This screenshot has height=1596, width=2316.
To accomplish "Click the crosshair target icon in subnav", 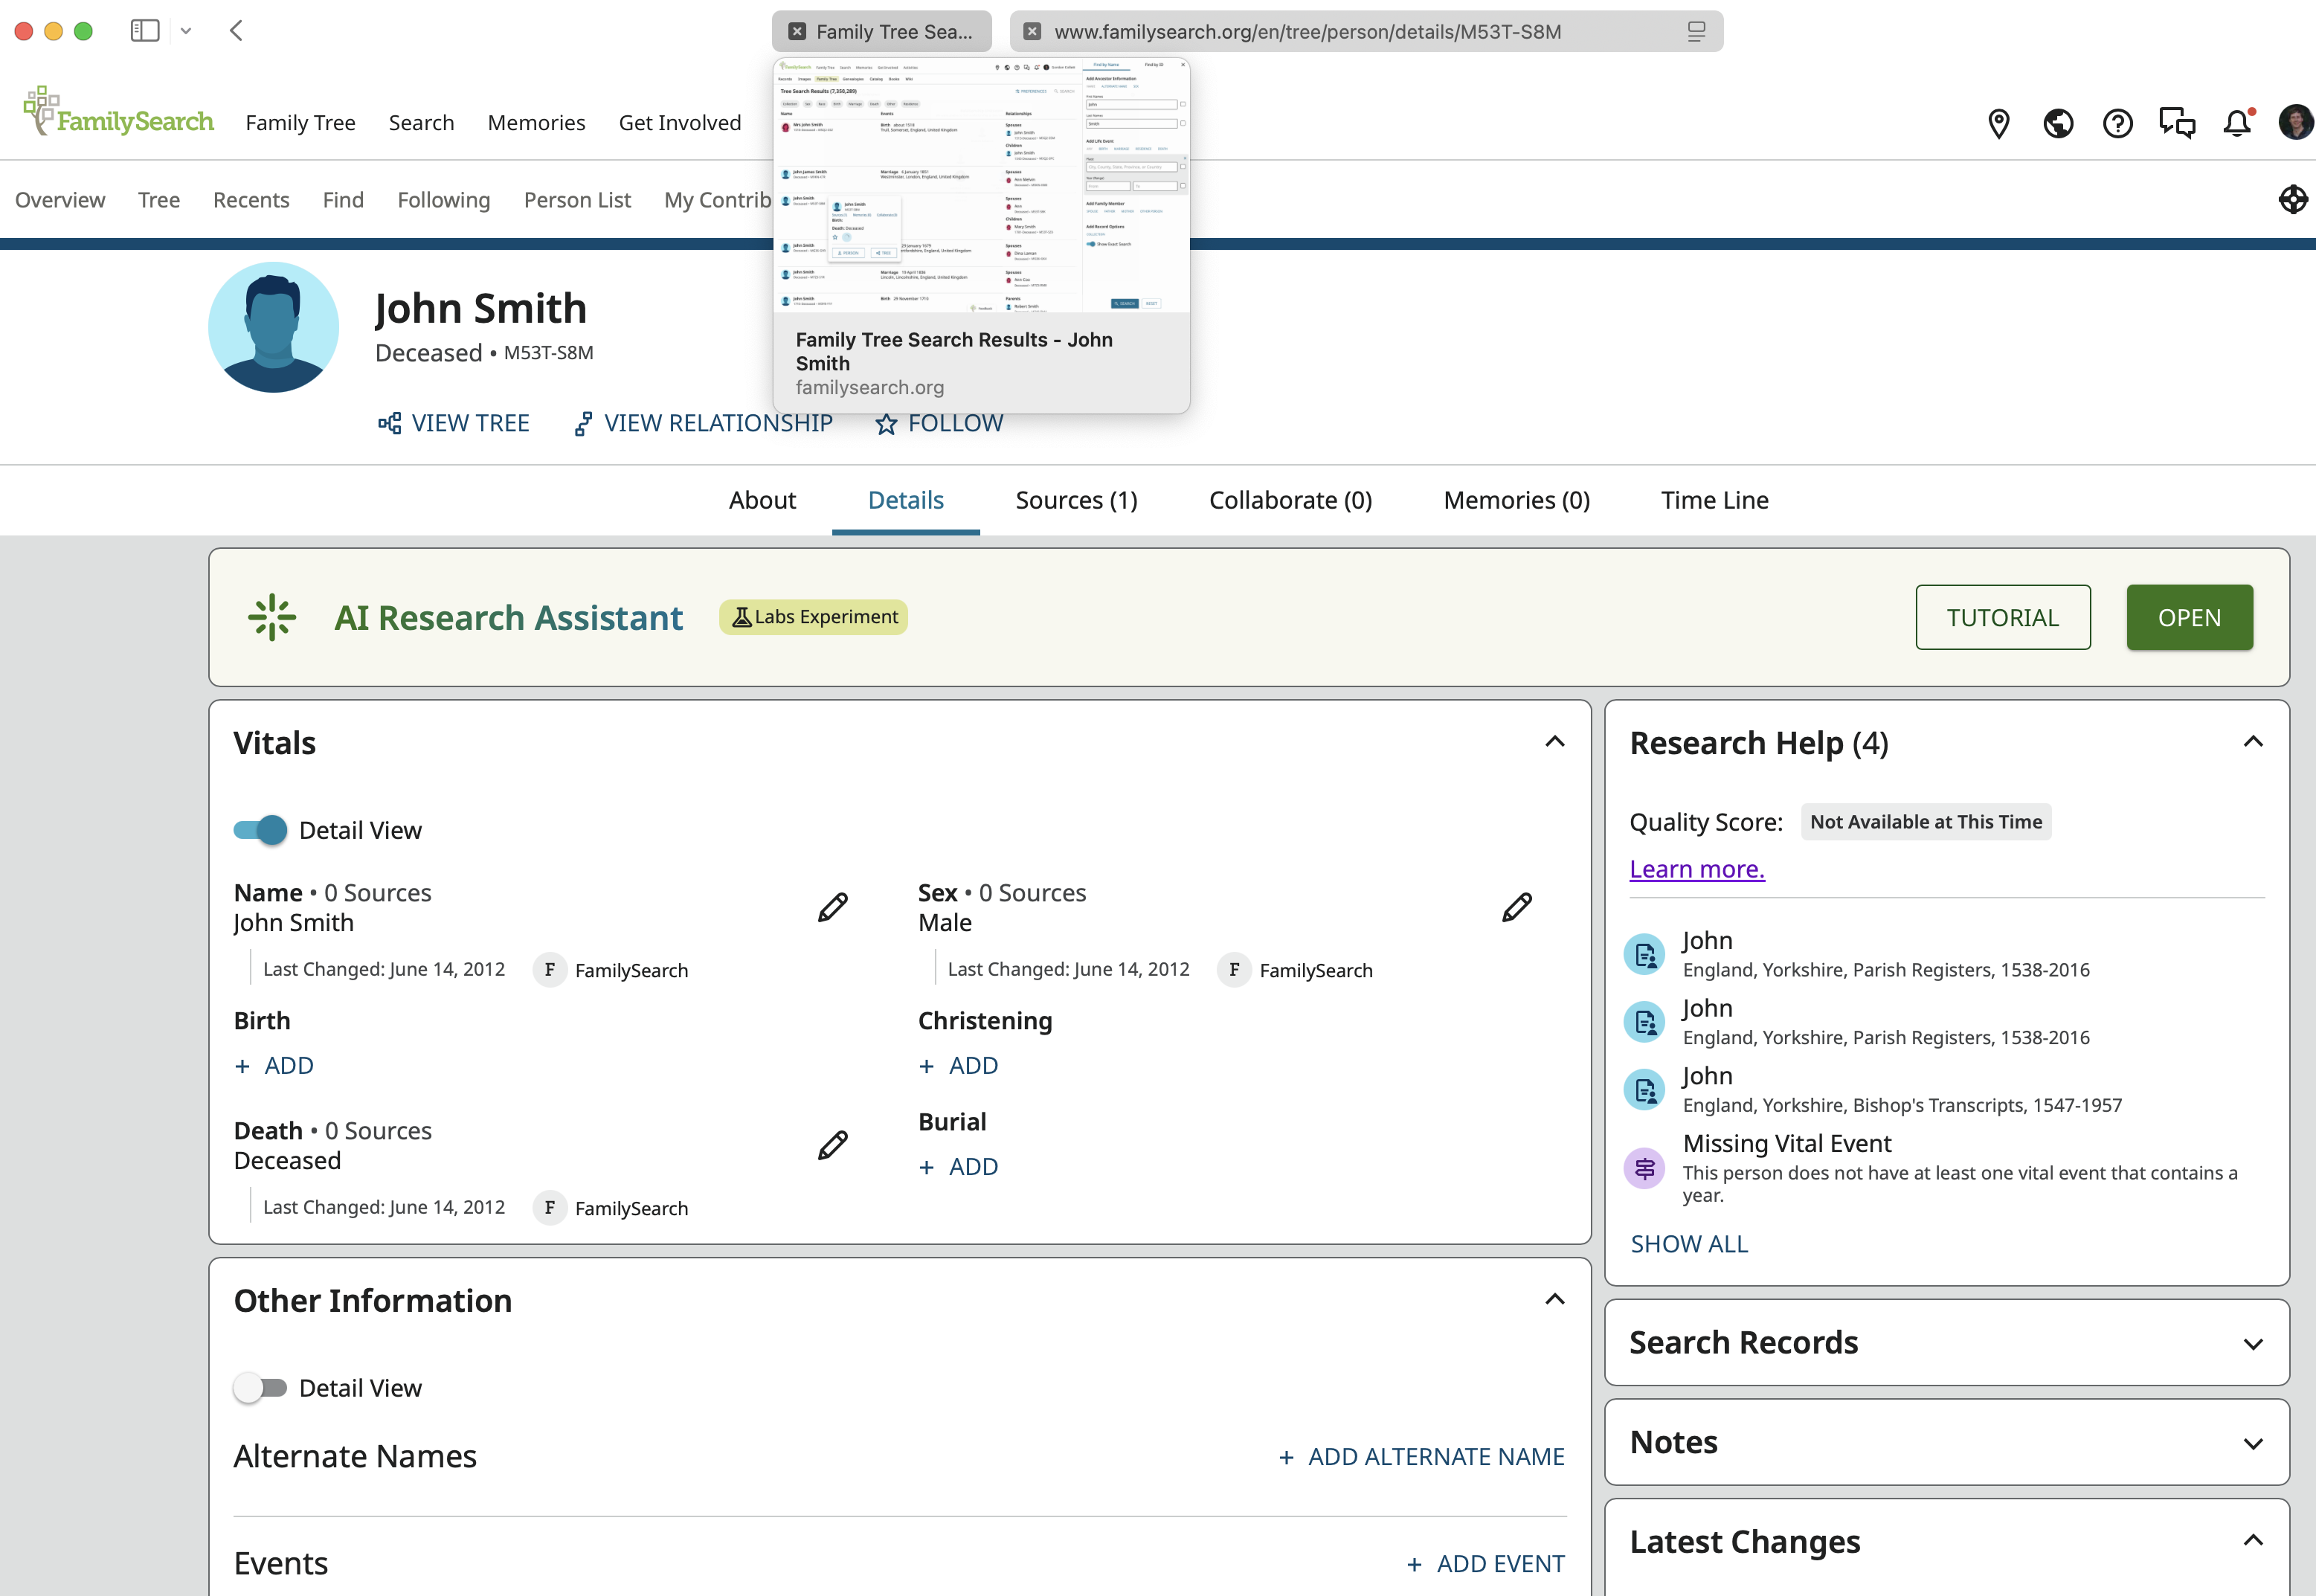I will 2293,199.
